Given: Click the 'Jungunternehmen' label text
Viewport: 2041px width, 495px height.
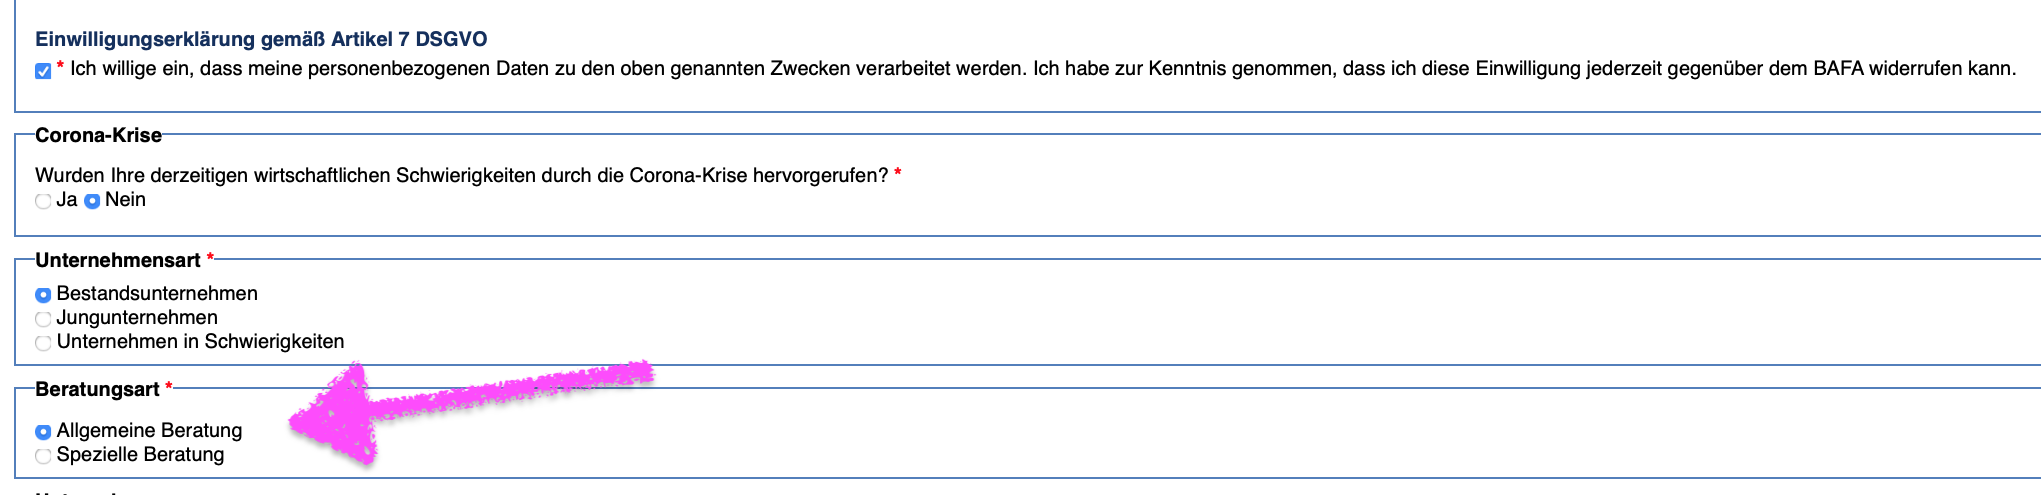Looking at the screenshot, I should coord(137,317).
